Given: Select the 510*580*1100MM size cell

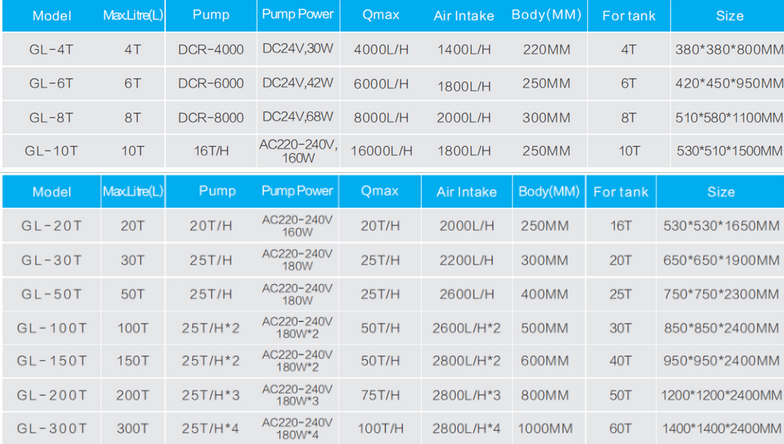Looking at the screenshot, I should coord(729,116).
